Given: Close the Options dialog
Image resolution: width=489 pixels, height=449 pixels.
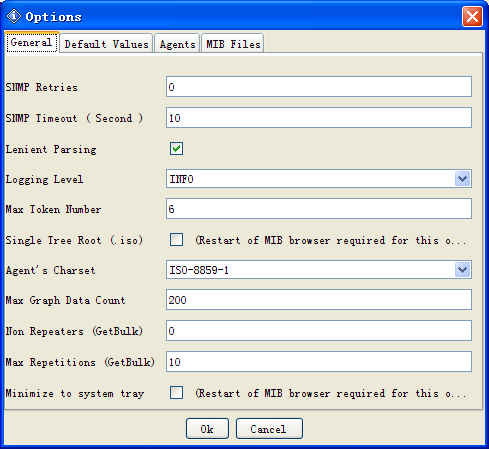Looking at the screenshot, I should (x=472, y=16).
